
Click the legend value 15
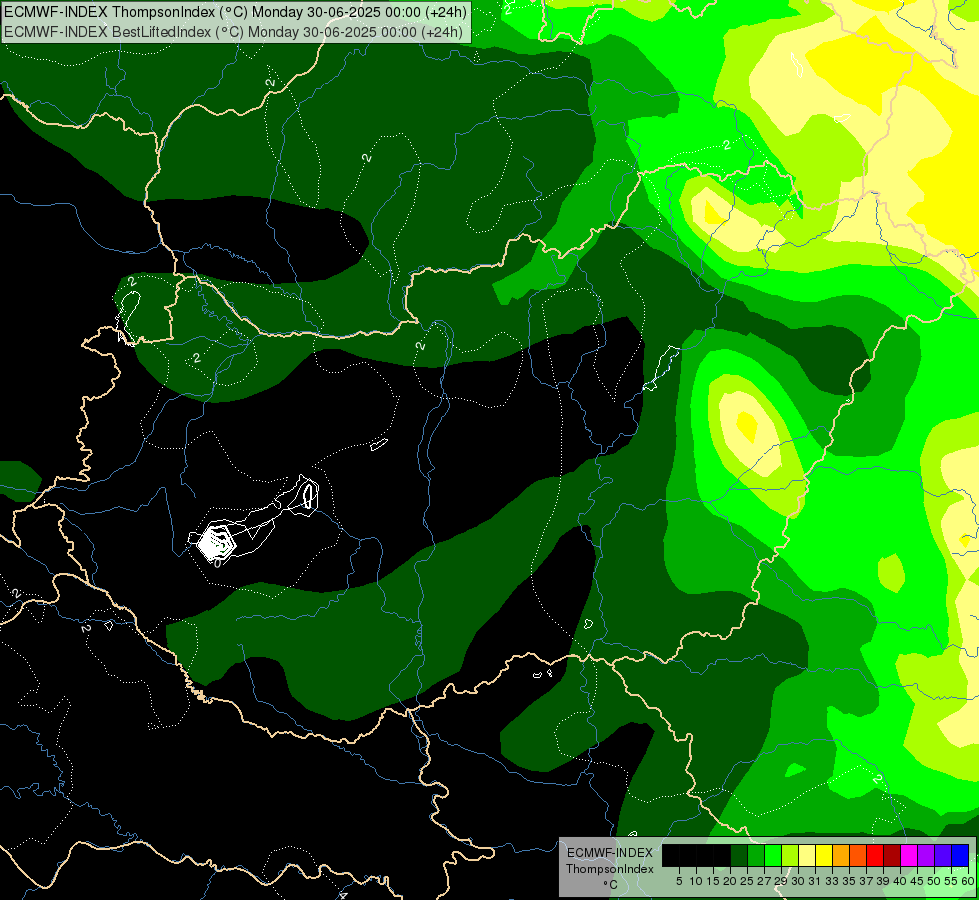pos(714,881)
